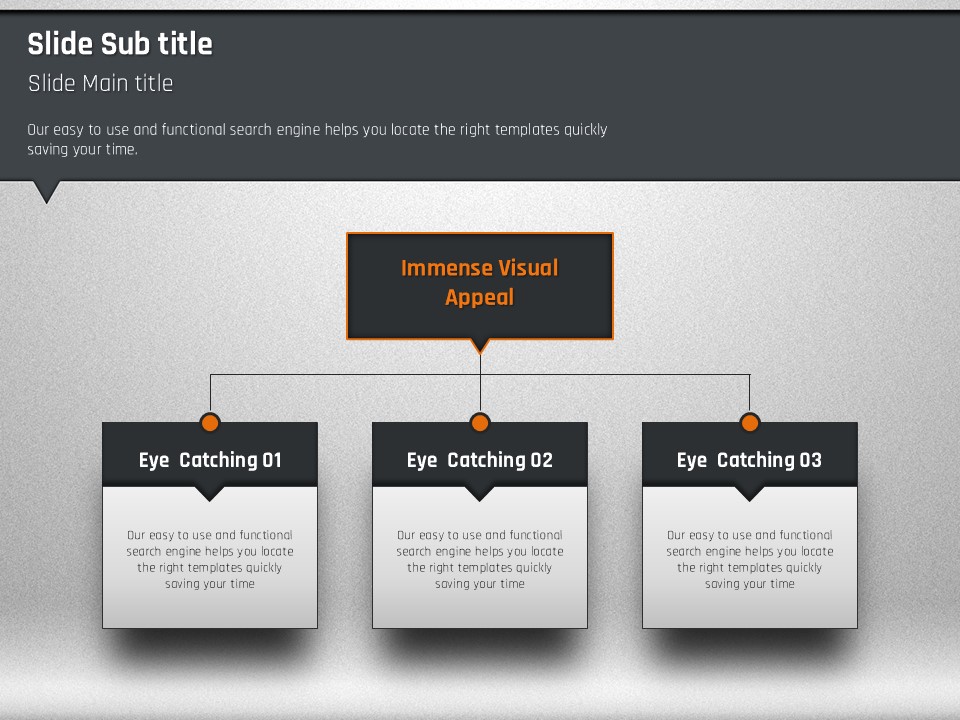Click the orange dot above Eye Catching 02
The image size is (960, 720).
pos(480,422)
